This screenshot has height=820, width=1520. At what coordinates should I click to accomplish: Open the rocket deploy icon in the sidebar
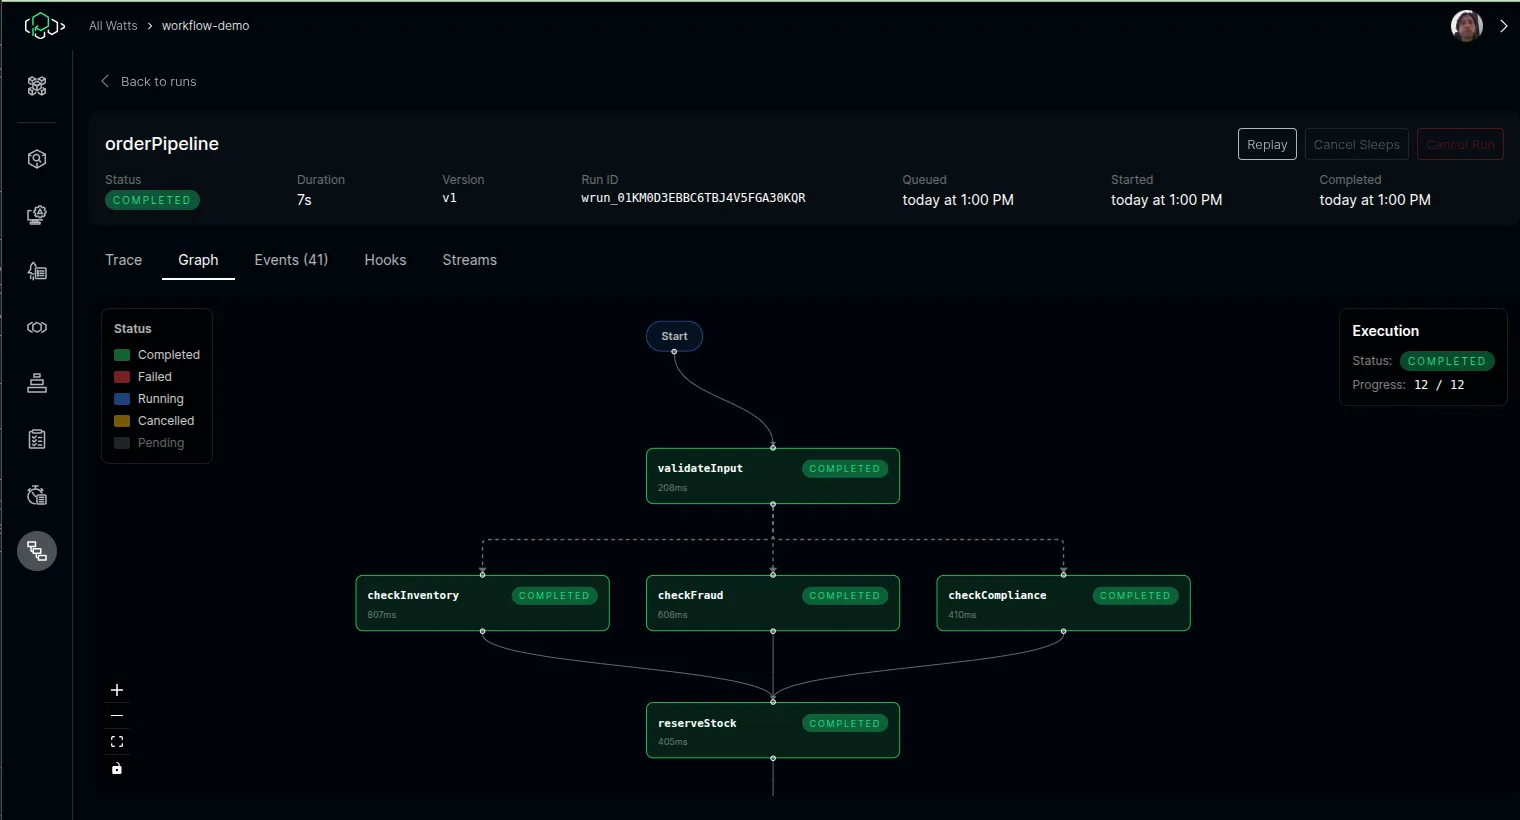[36, 271]
